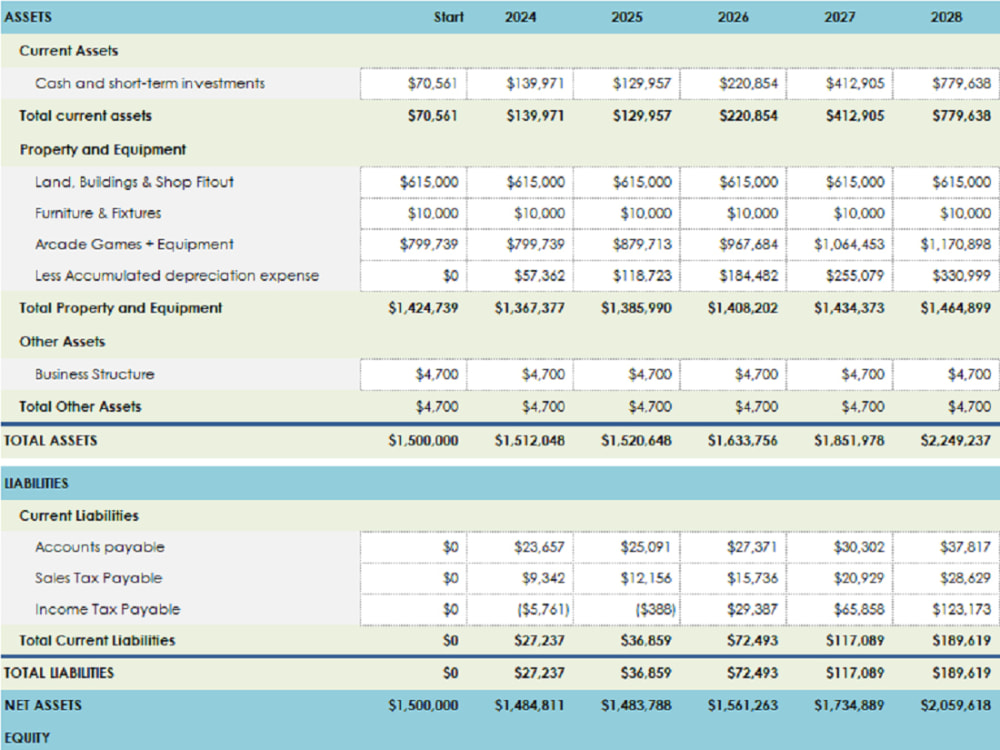Select the Less Accumulated depreciation expense label
The height and width of the screenshot is (750, 1000).
[177, 276]
